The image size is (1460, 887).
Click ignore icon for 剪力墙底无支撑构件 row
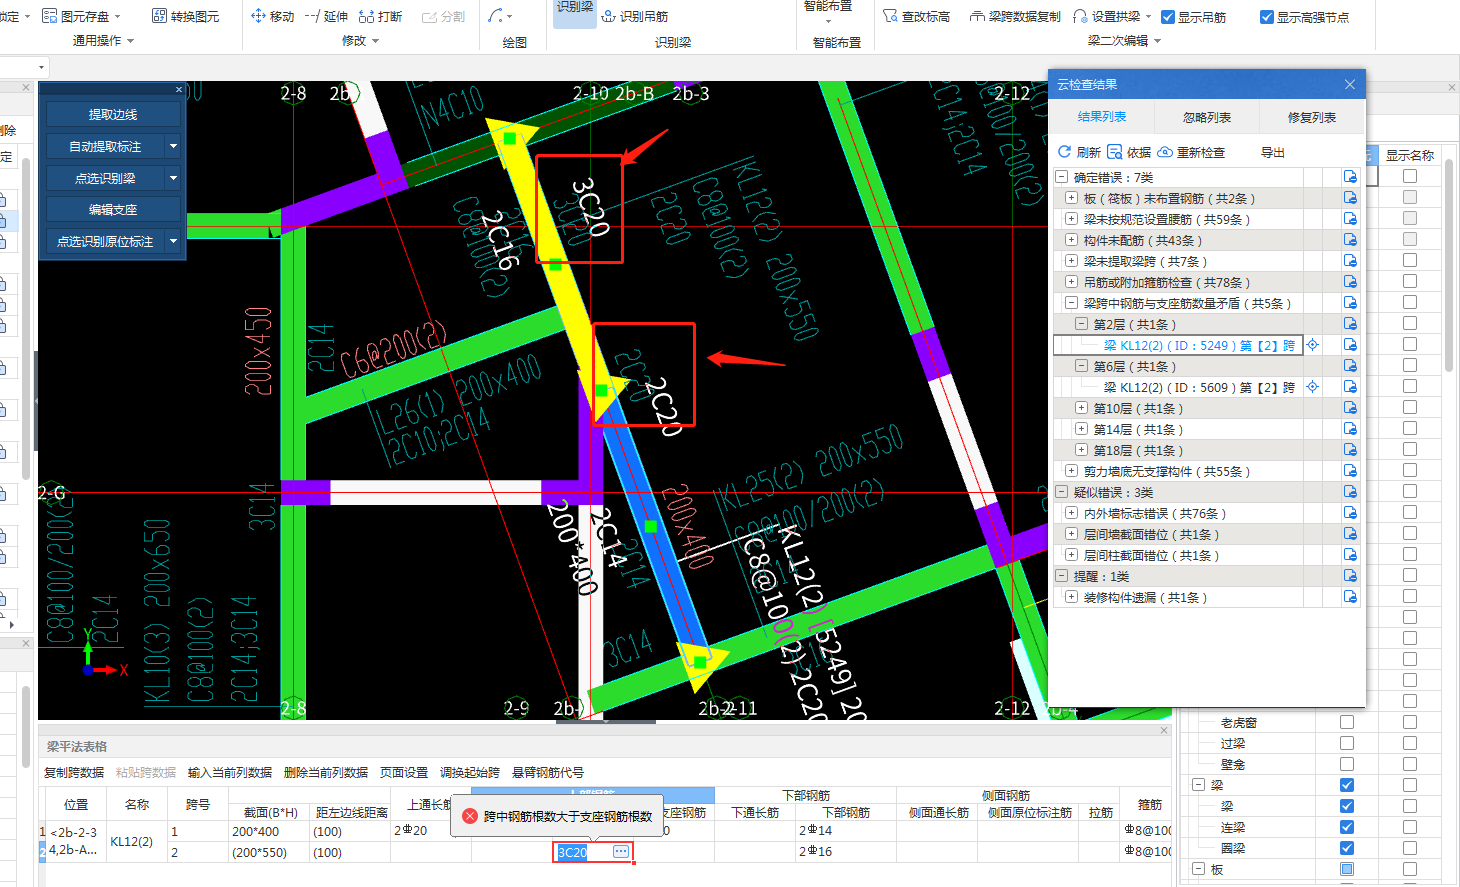(x=1350, y=471)
